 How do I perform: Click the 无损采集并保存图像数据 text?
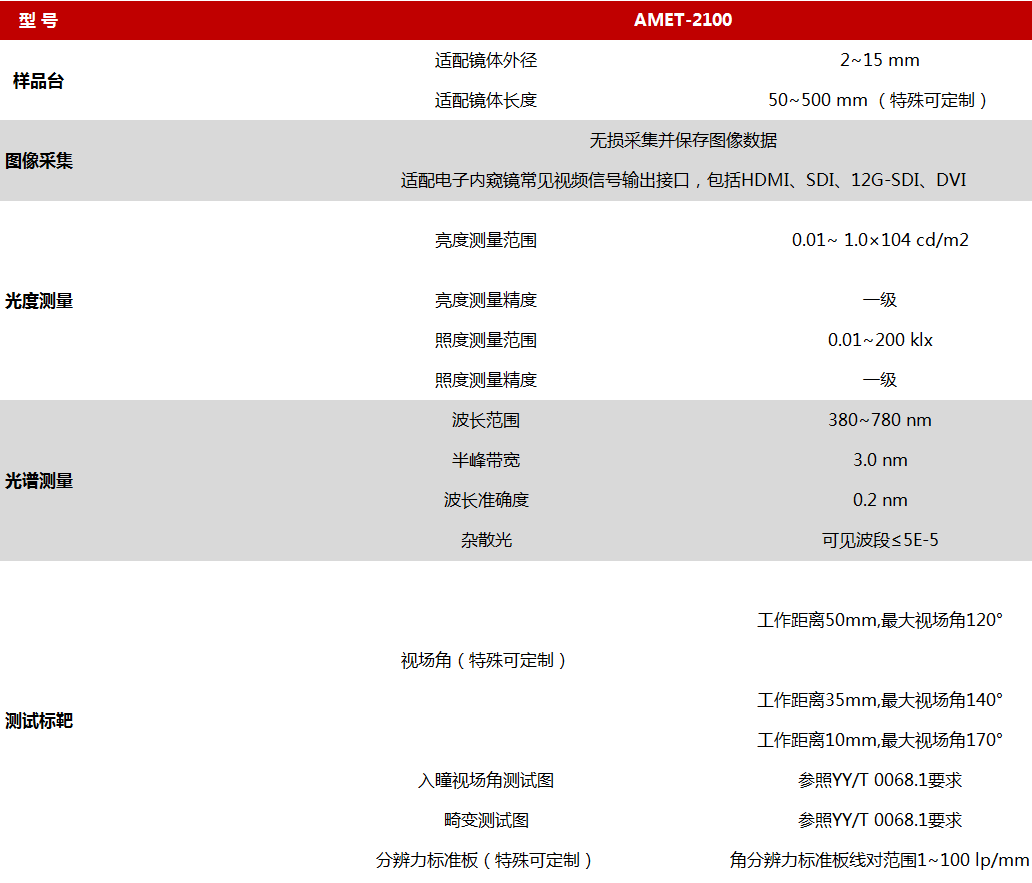[683, 140]
